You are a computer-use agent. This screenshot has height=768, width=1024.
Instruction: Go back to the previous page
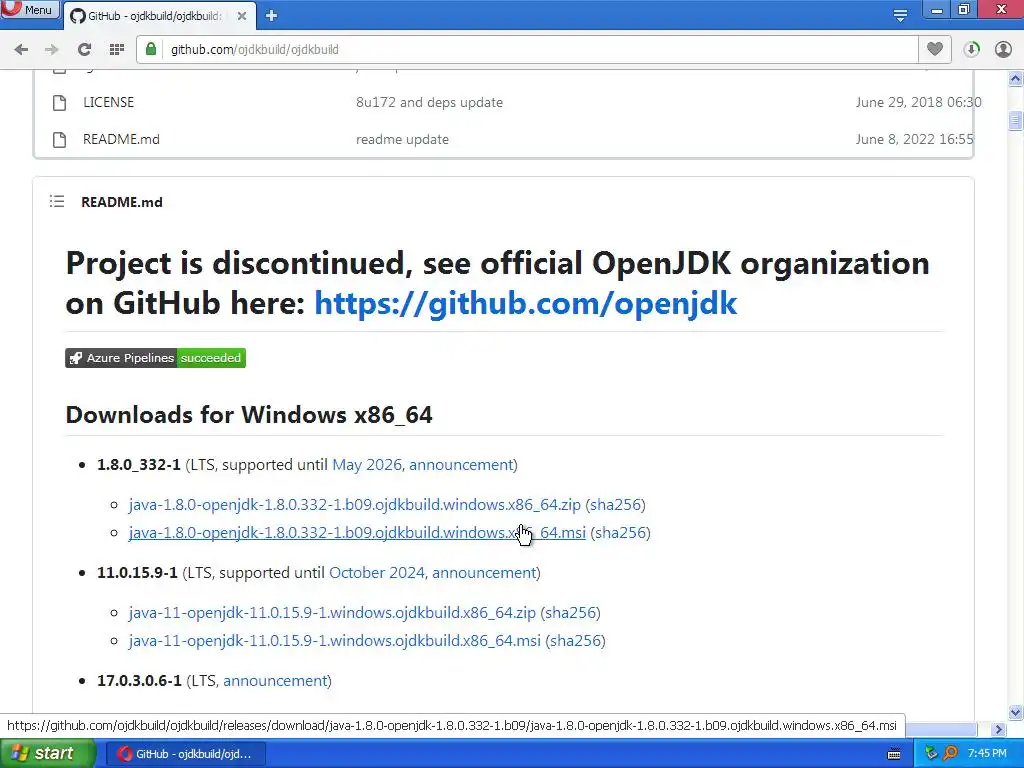(x=21, y=49)
